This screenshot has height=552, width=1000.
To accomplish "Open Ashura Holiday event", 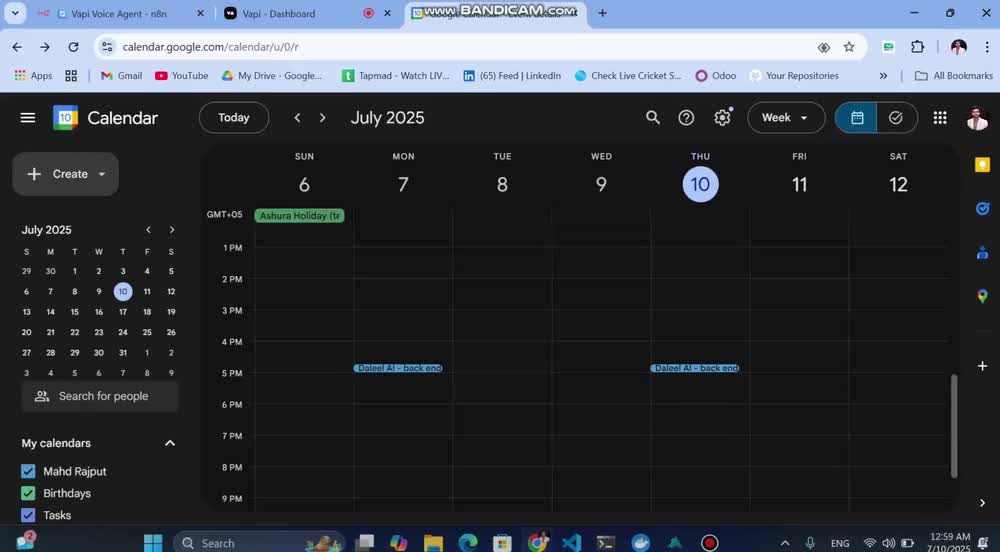I will coord(299,215).
